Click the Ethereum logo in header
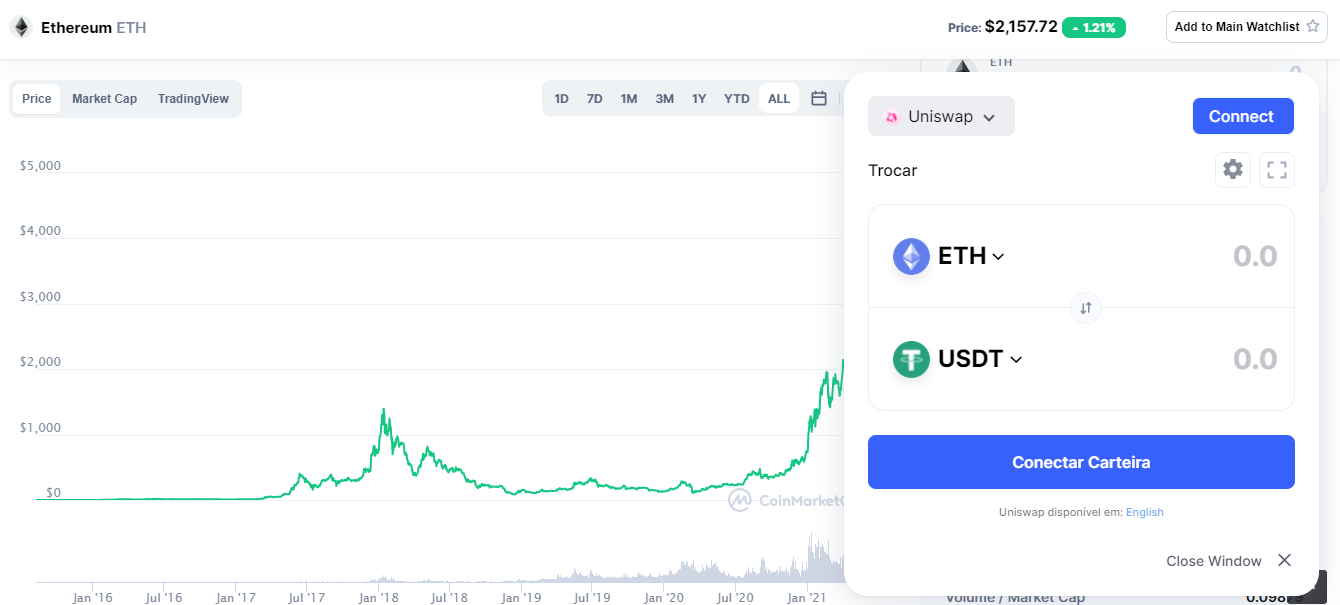The image size is (1340, 605). (x=21, y=27)
